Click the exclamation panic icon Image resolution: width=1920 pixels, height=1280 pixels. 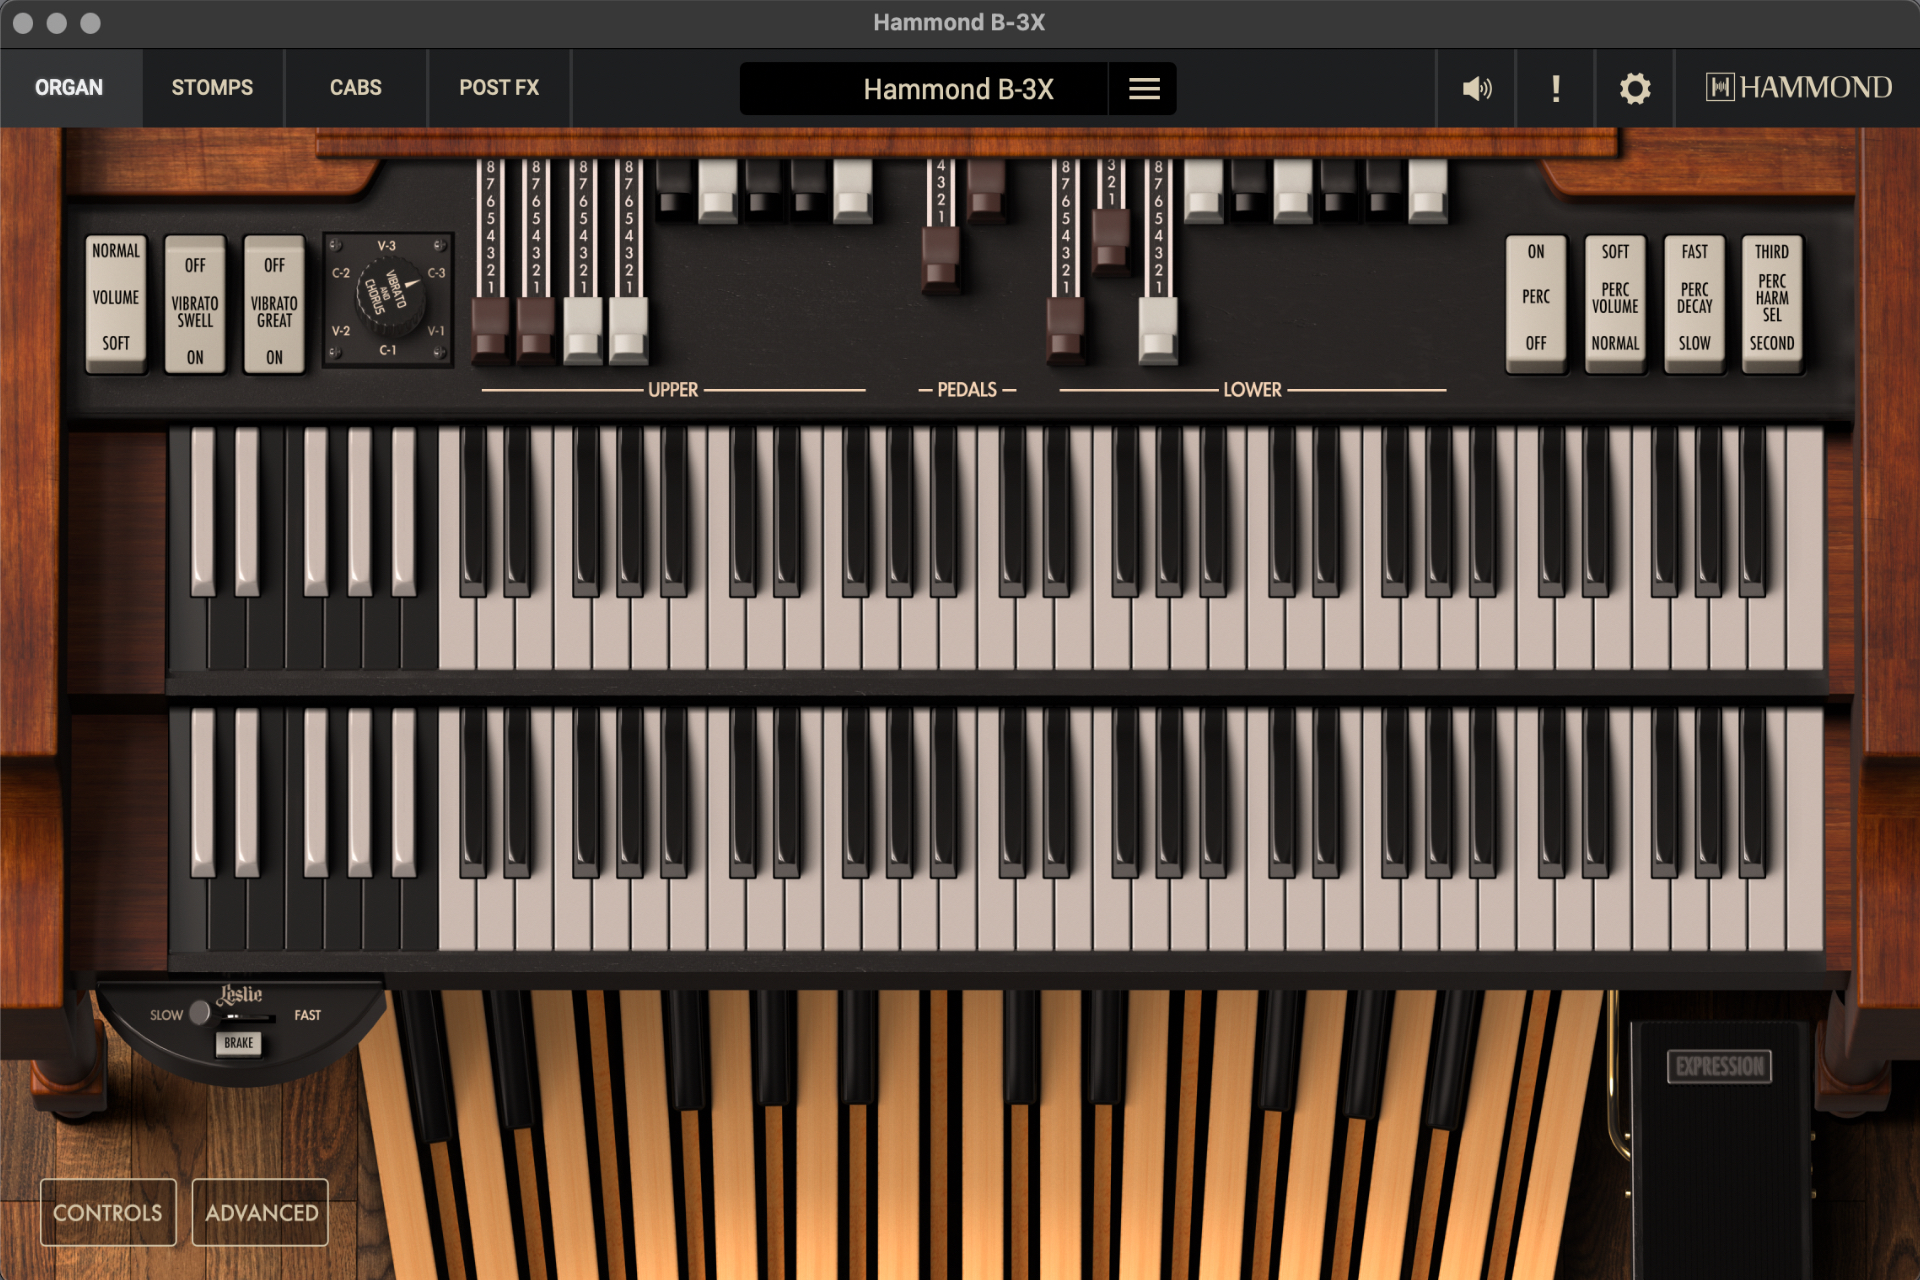(1555, 89)
